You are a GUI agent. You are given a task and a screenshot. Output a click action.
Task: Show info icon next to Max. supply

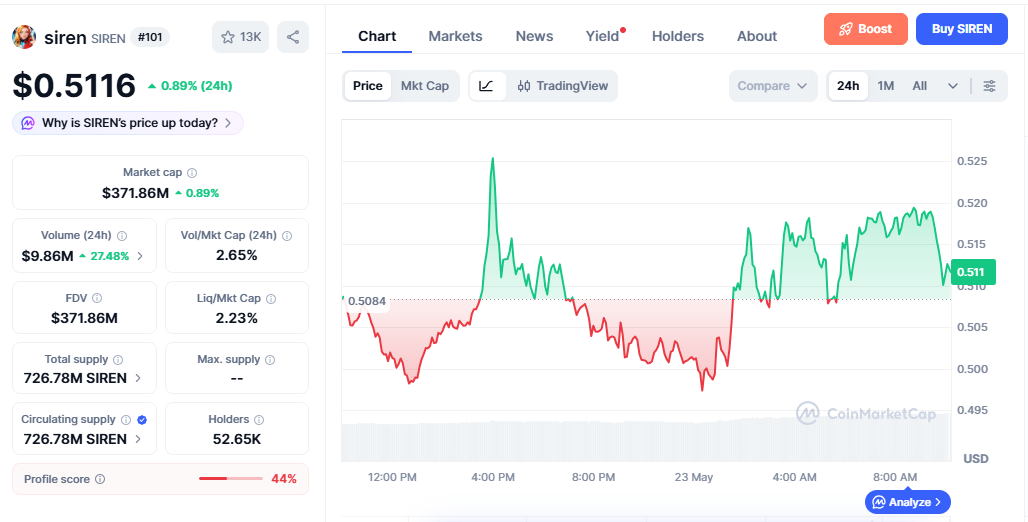coord(270,359)
